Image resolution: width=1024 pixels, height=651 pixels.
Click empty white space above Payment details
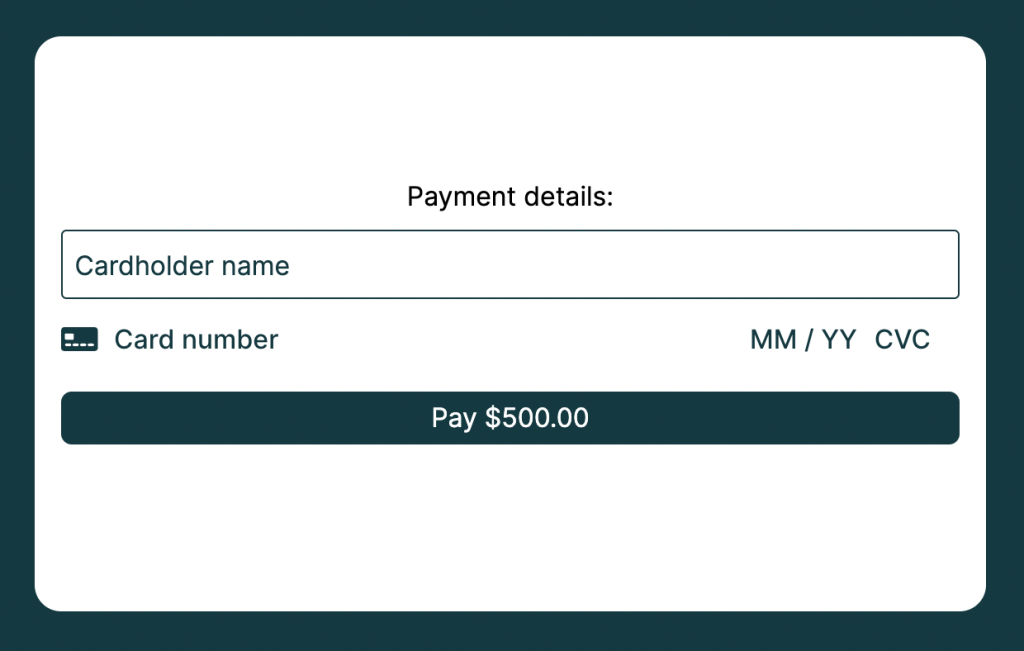coord(510,104)
